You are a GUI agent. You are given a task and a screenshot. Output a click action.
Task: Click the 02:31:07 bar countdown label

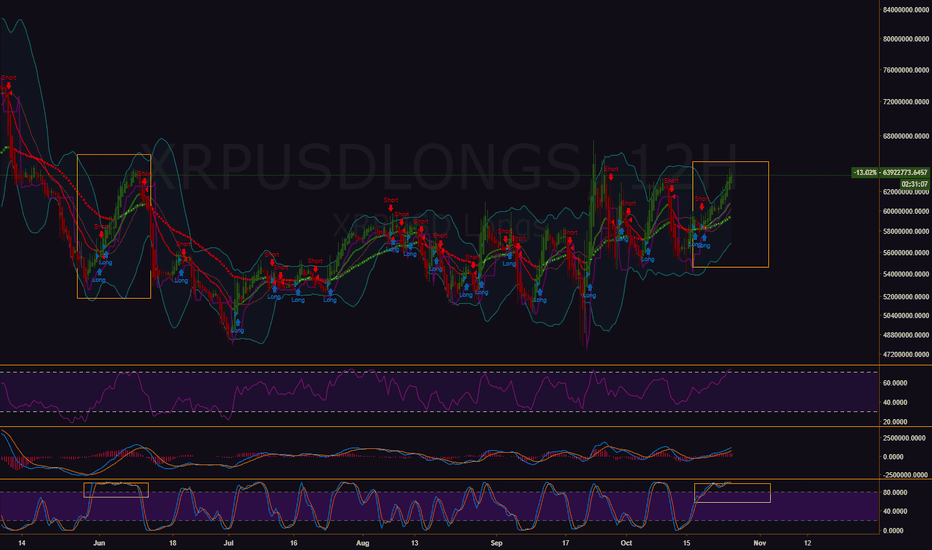pos(915,184)
